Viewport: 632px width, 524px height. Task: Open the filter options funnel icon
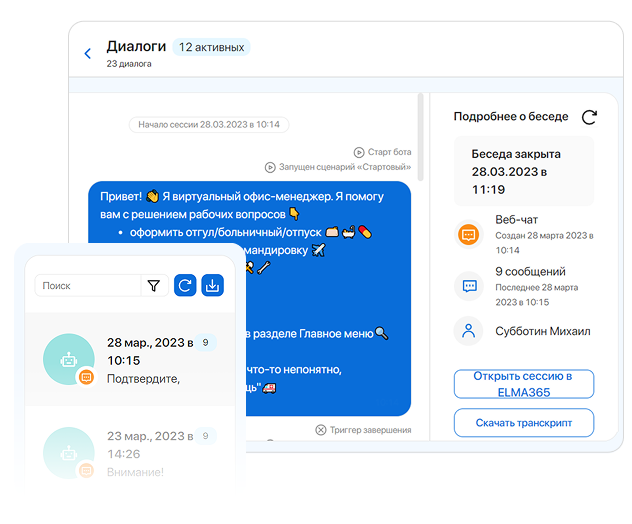point(154,286)
